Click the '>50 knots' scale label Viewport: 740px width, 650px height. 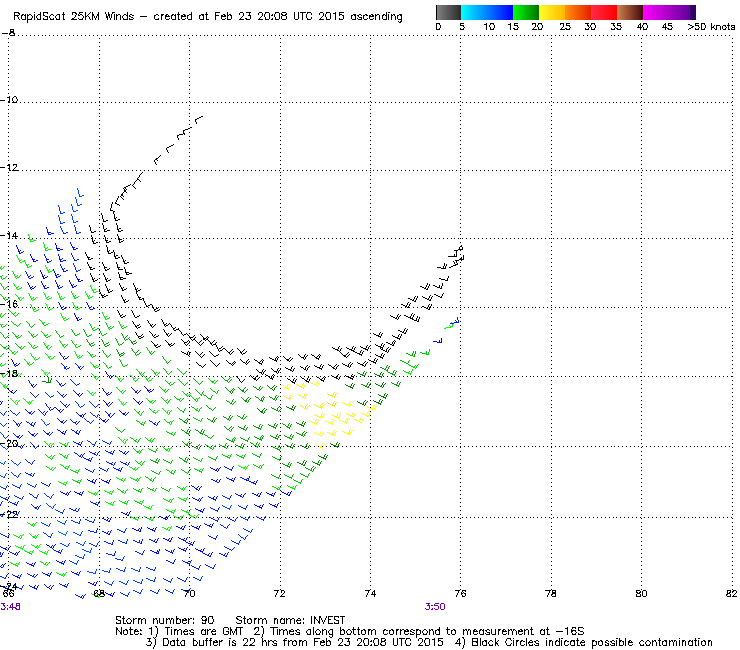pyautogui.click(x=711, y=27)
